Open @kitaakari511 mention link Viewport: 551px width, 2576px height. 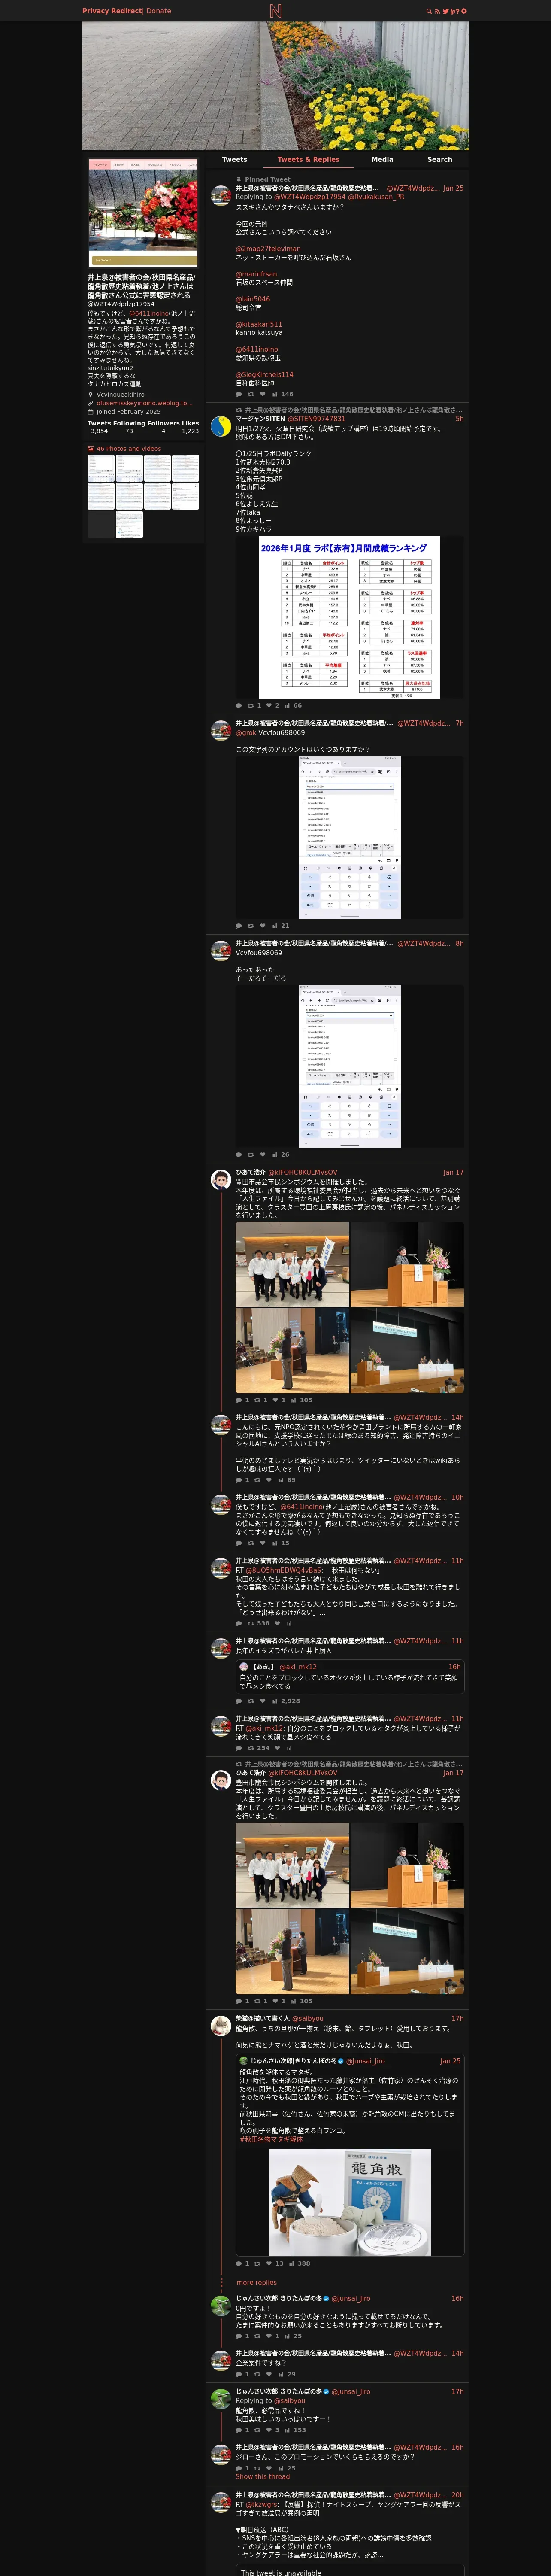click(x=259, y=324)
